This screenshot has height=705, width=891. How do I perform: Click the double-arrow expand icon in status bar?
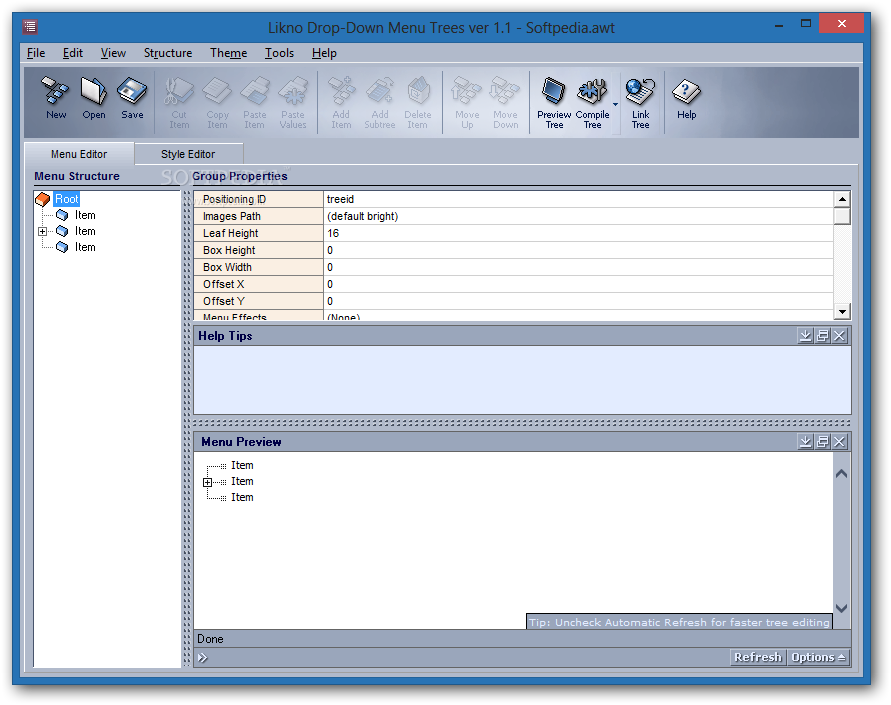[202, 658]
